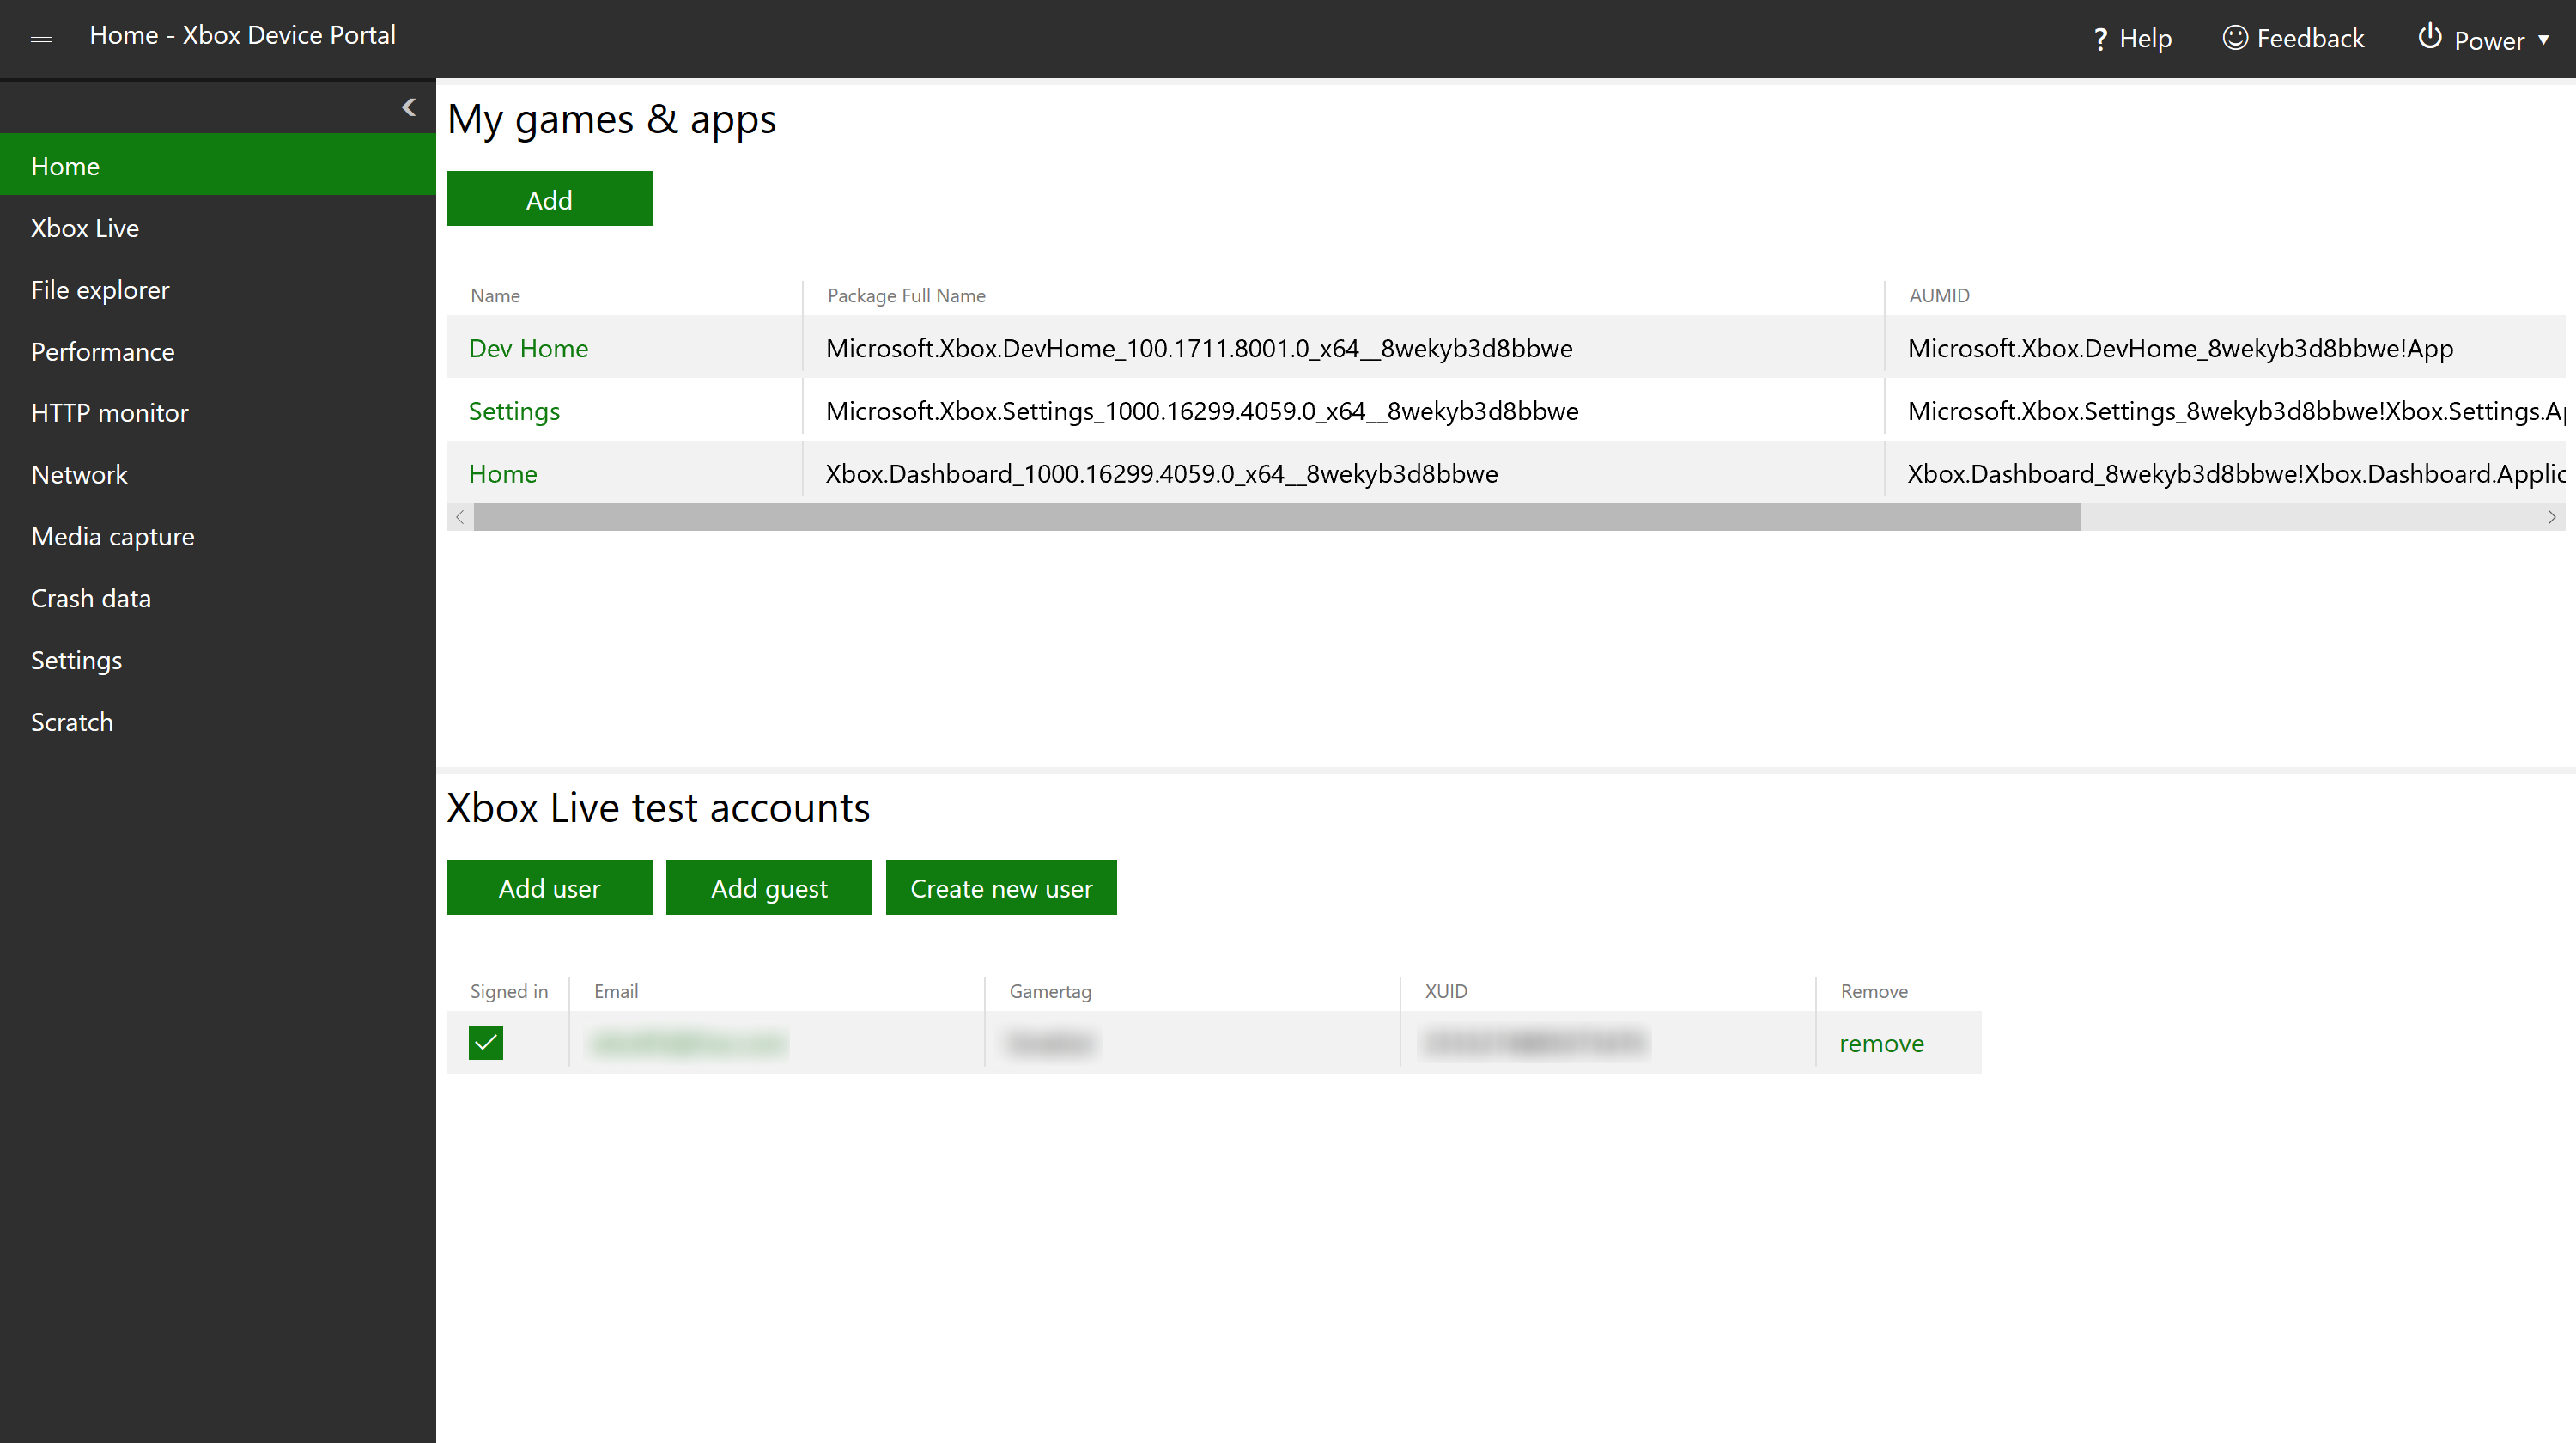Expand the horizontal scrollbar right
The image size is (2576, 1443).
pos(2551,515)
